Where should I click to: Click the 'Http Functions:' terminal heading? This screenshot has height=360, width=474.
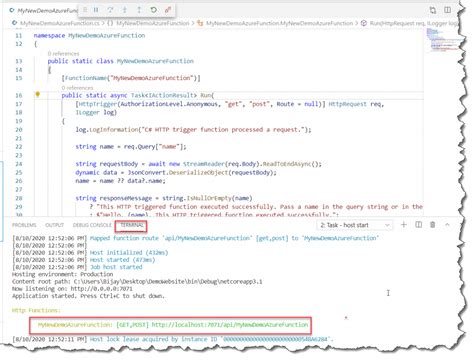36,310
